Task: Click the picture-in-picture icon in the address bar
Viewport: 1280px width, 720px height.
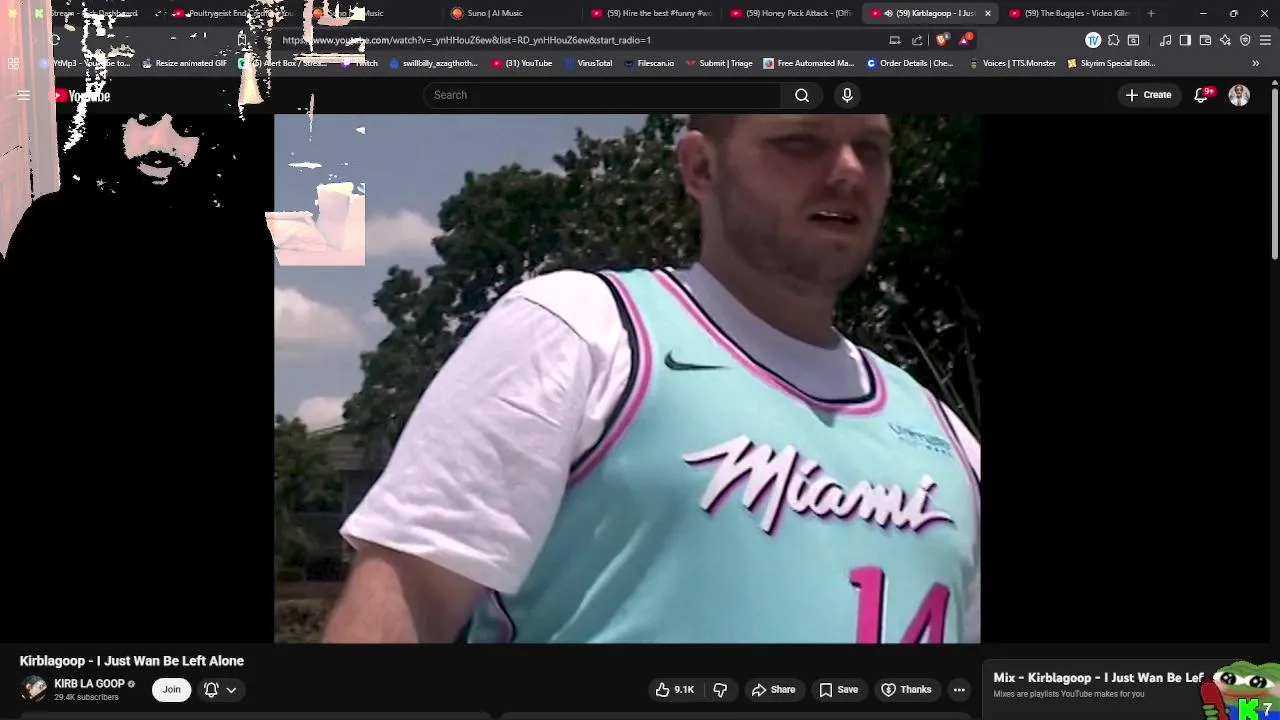Action: 895,40
